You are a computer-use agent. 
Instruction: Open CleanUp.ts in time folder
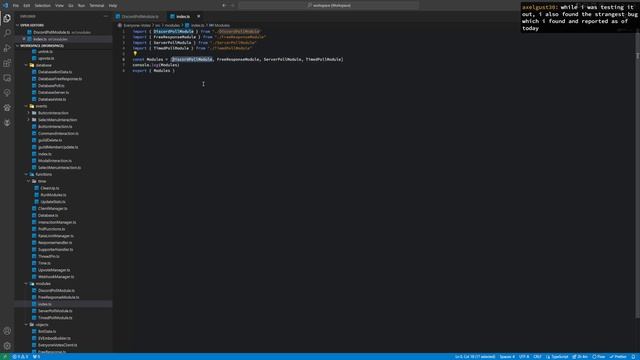(x=49, y=188)
